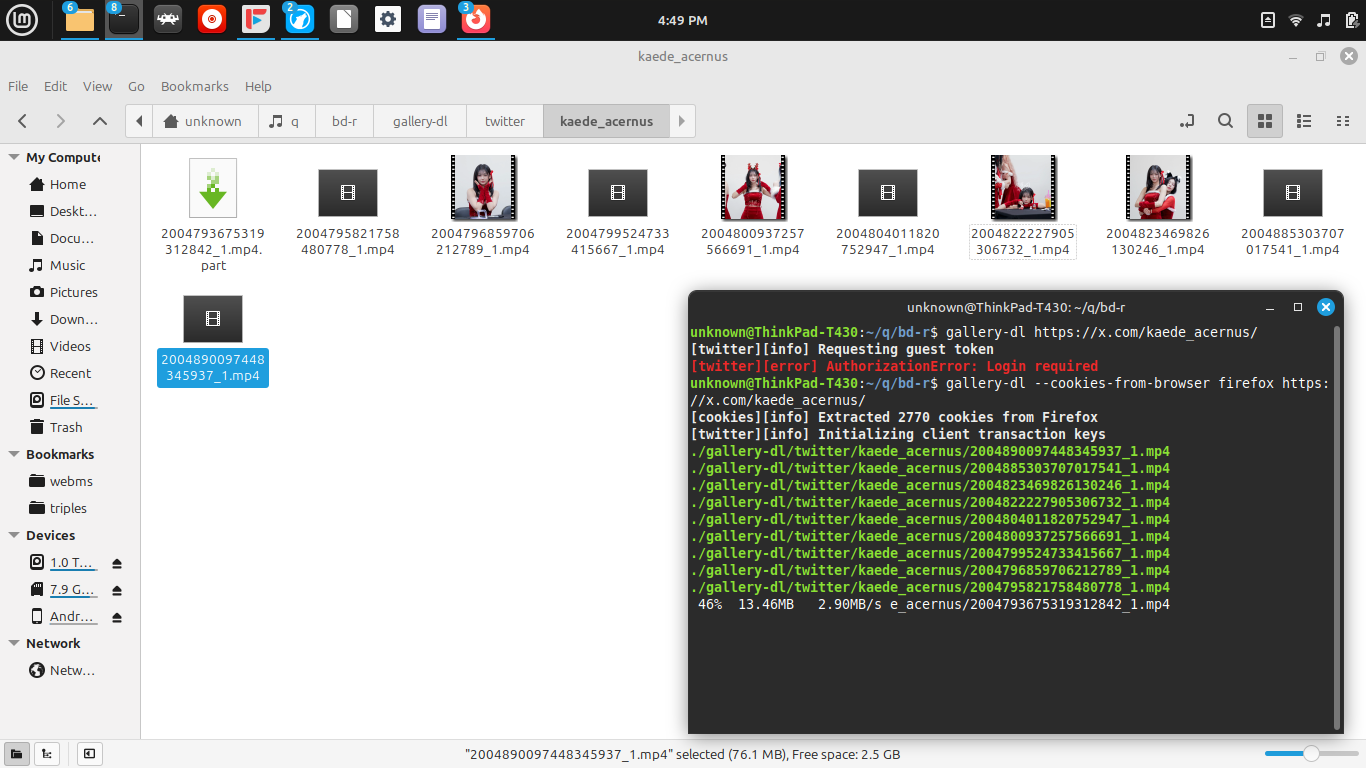Open the File menu
This screenshot has width=1366, height=768.
[18, 86]
